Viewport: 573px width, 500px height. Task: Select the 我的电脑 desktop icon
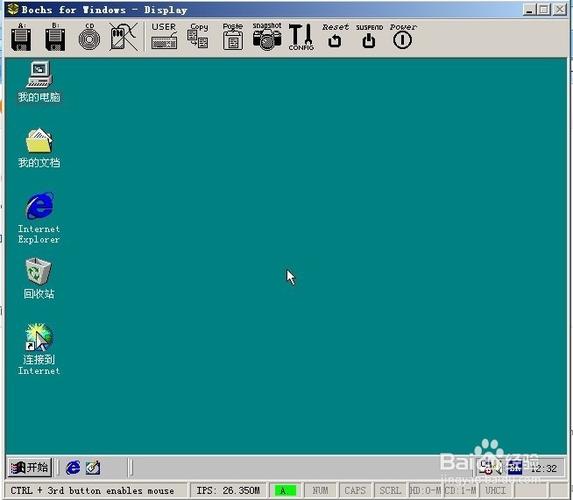(39, 82)
